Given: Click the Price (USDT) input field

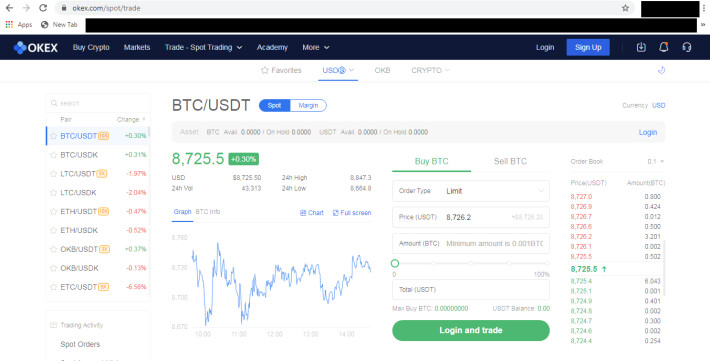Looking at the screenshot, I should (471, 217).
